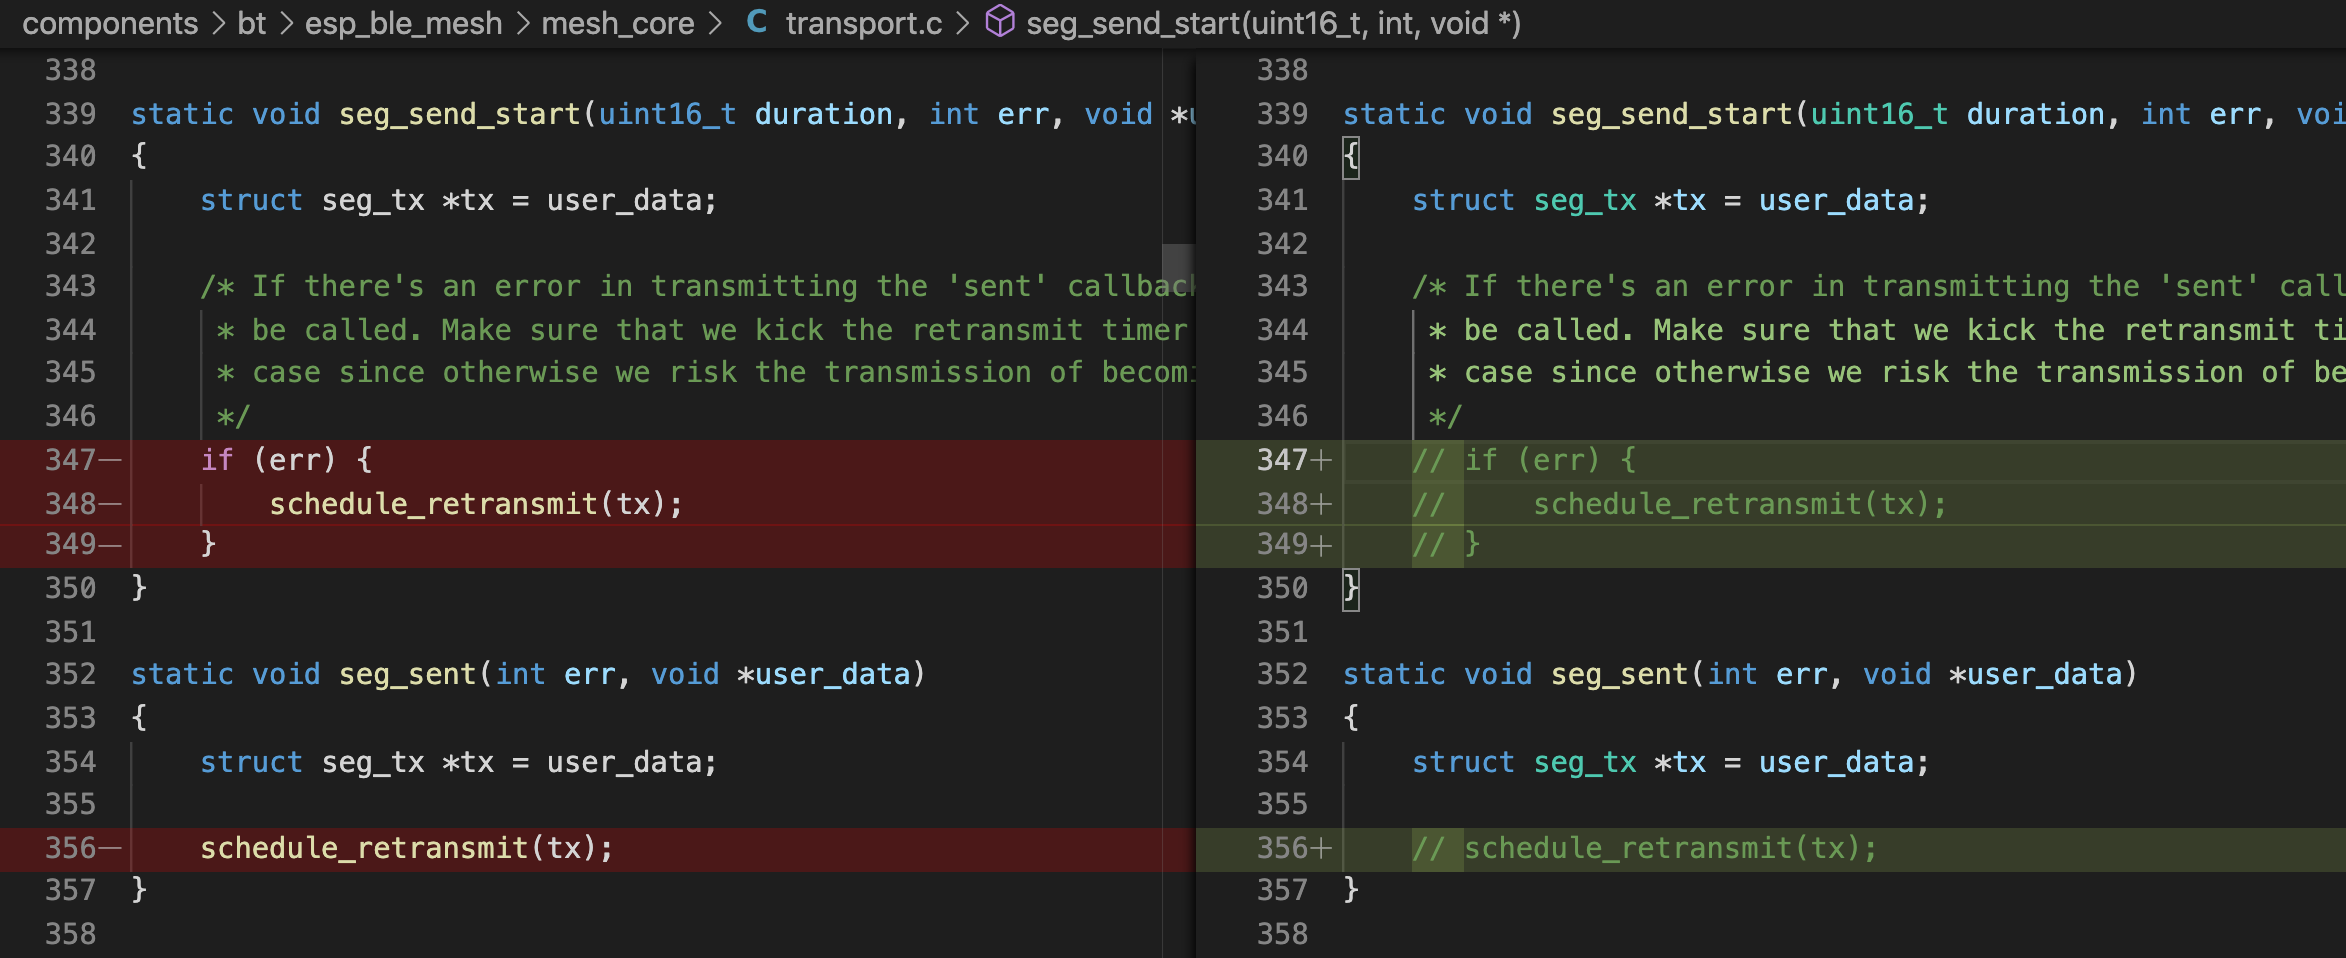This screenshot has width=2346, height=958.
Task: Open the 'bt' breadcrumb segment
Action: (x=252, y=23)
